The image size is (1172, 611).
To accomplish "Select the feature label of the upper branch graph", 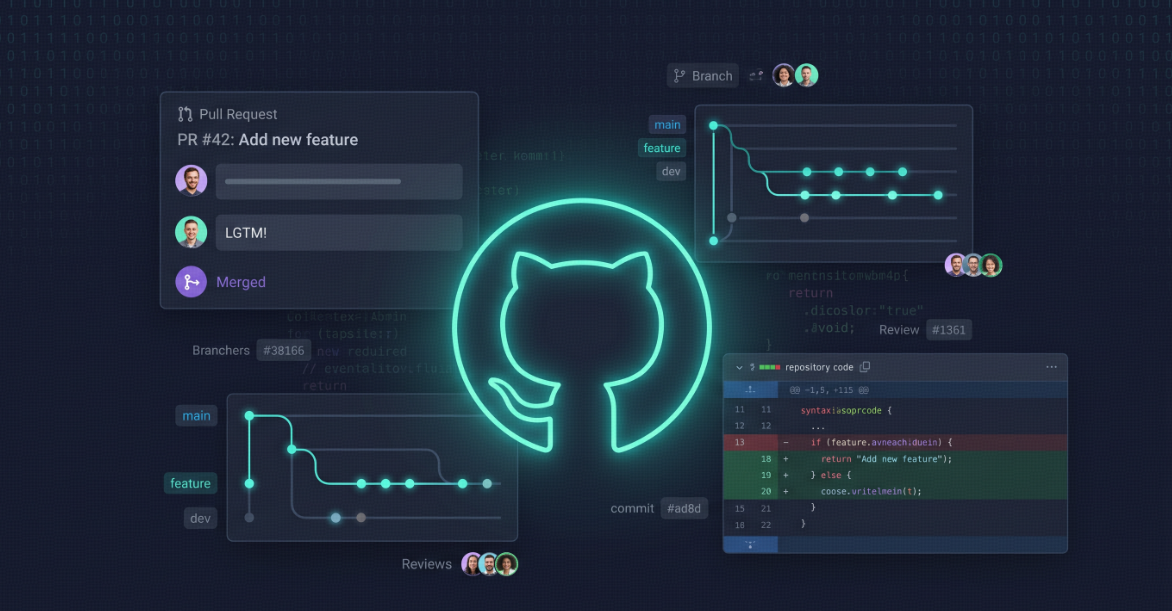I will pyautogui.click(x=661, y=148).
